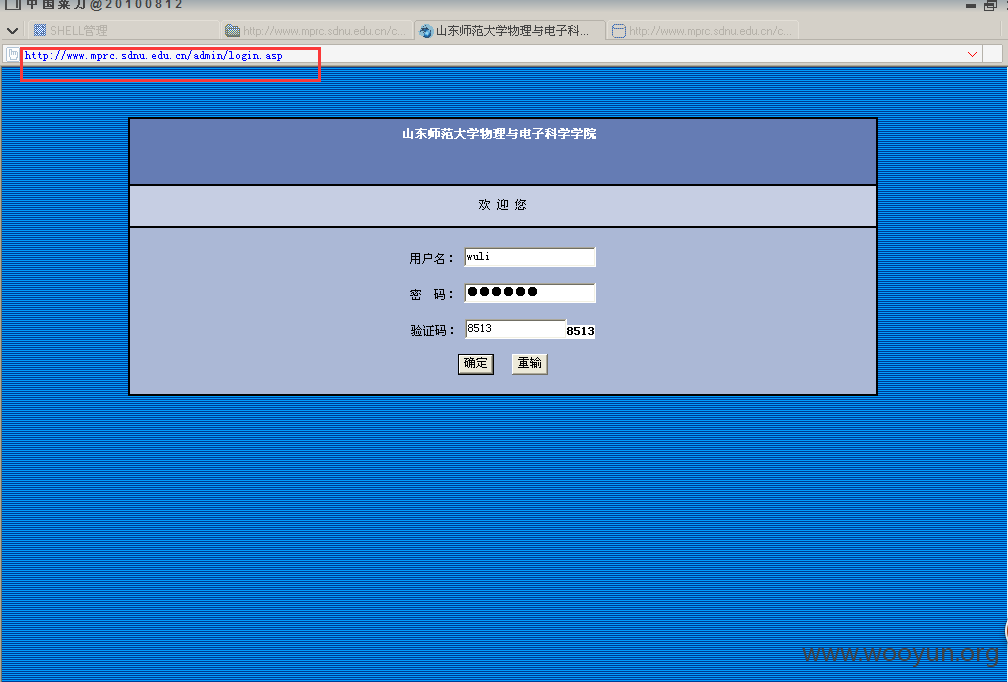This screenshot has height=682, width=1008.
Task: Restore the window size from the title bar
Action: 991,6
